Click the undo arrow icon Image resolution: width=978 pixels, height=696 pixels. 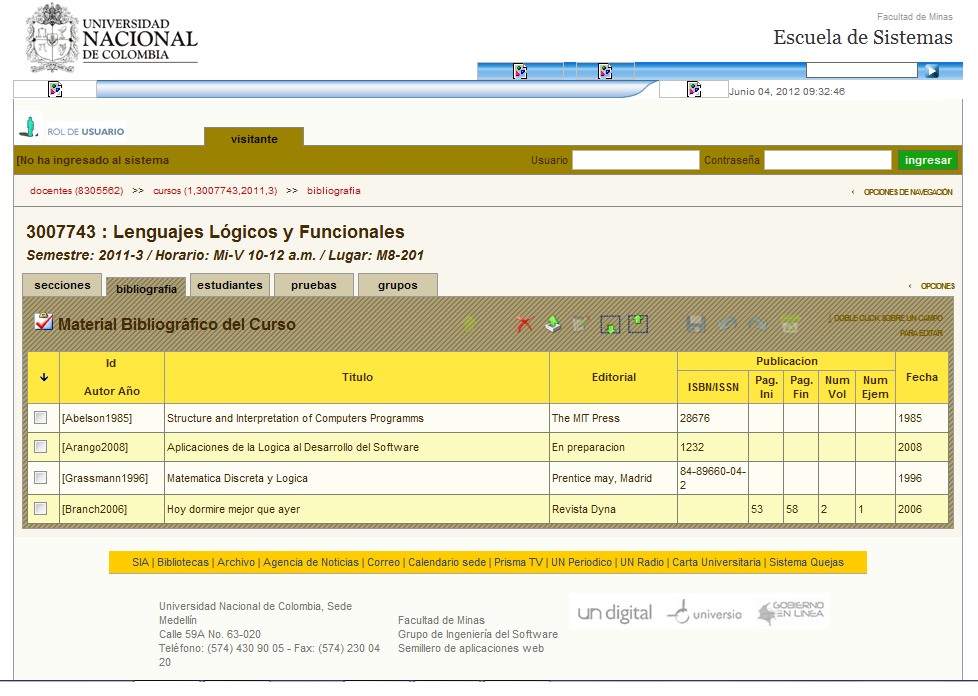pyautogui.click(x=728, y=324)
